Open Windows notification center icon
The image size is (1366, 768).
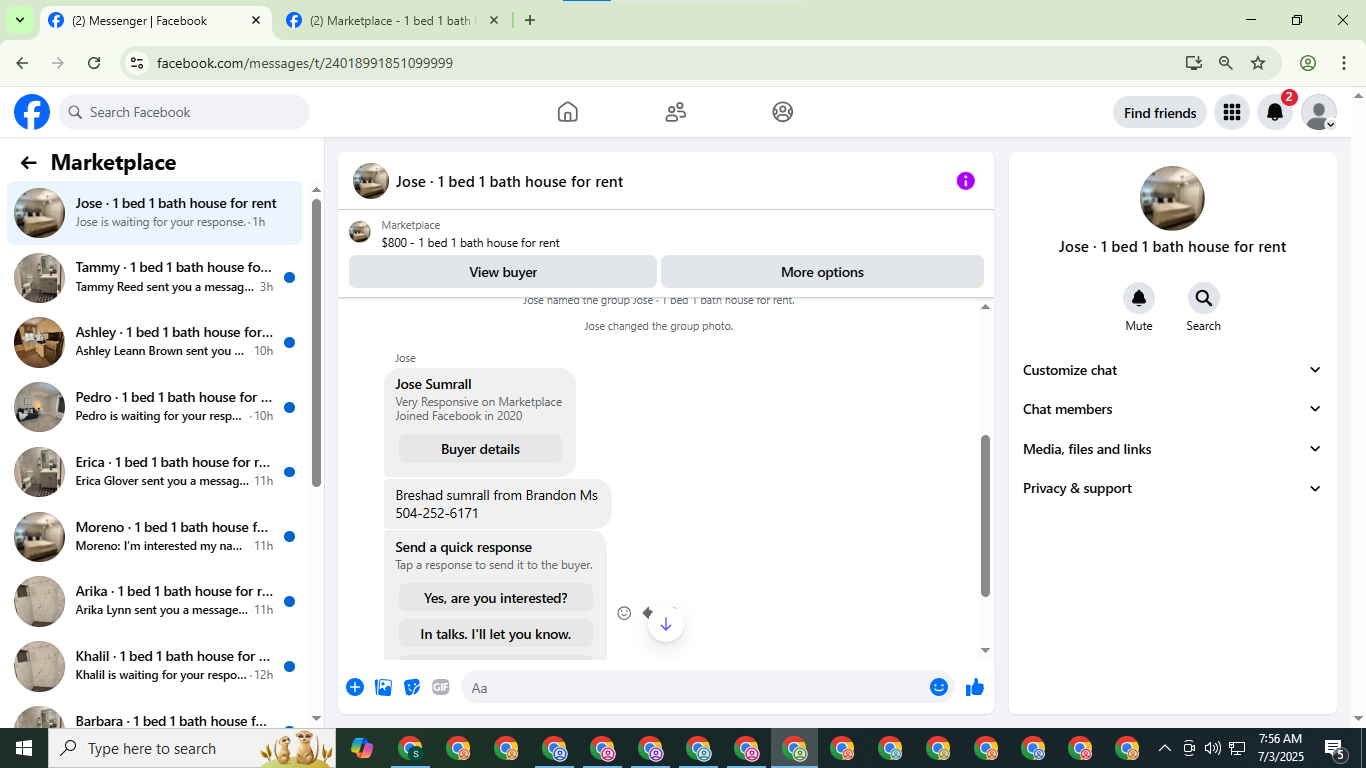click(x=1335, y=748)
